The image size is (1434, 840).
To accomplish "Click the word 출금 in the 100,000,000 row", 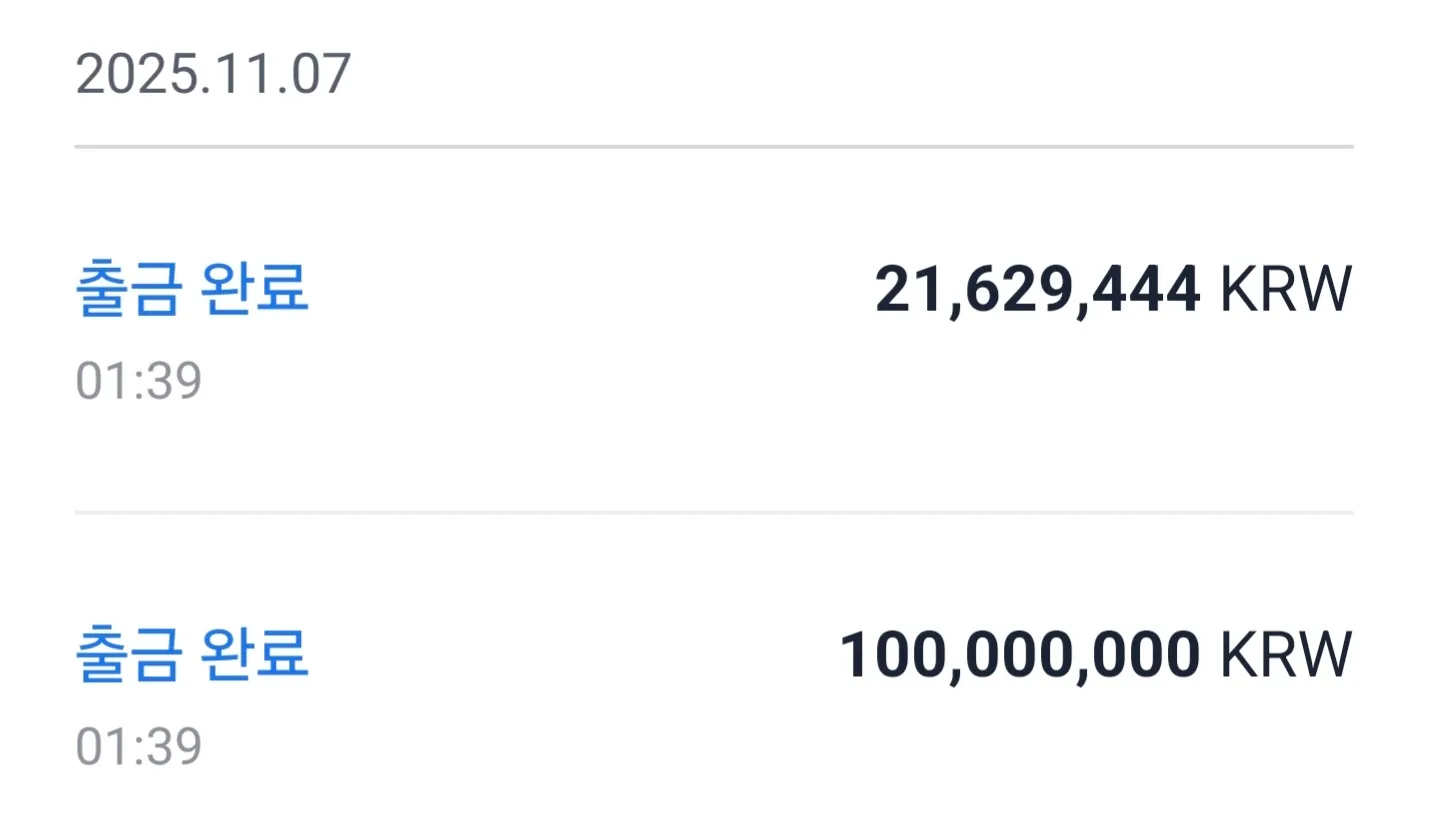I will (129, 655).
